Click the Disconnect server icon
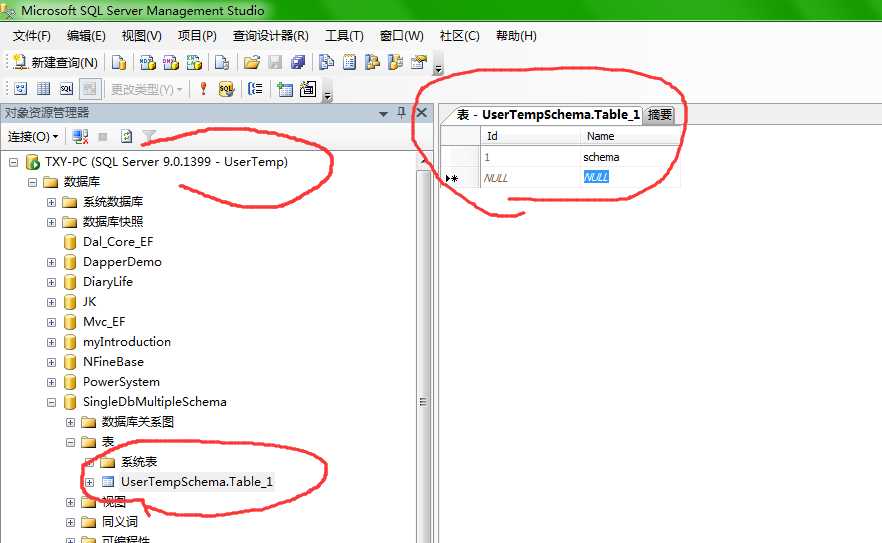This screenshot has width=882, height=543. tap(80, 137)
